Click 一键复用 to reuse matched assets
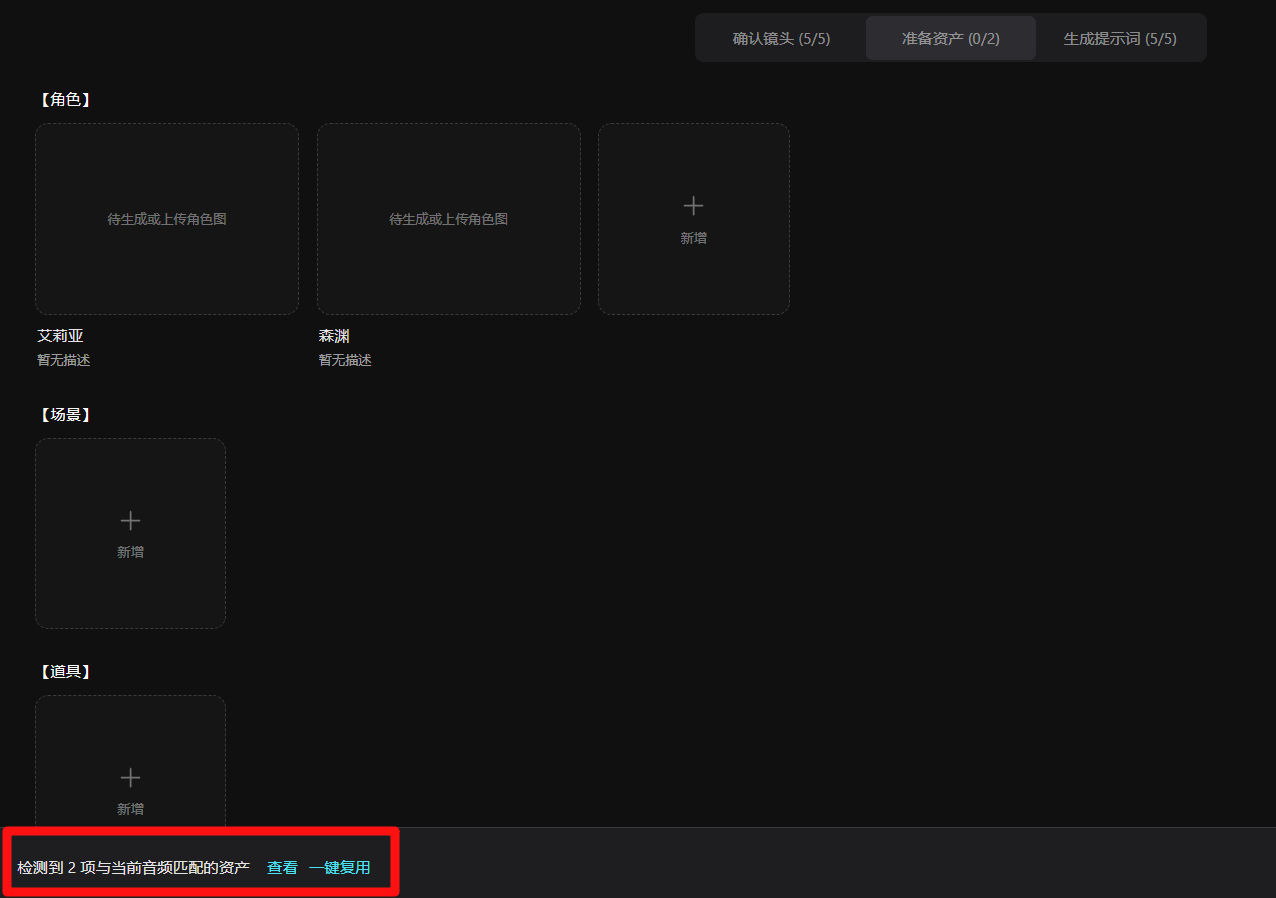This screenshot has height=898, width=1276. coord(340,867)
